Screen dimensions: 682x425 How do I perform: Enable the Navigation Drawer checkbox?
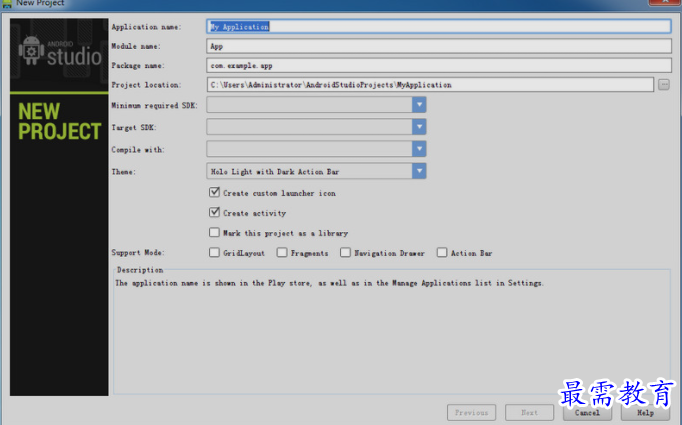click(345, 252)
